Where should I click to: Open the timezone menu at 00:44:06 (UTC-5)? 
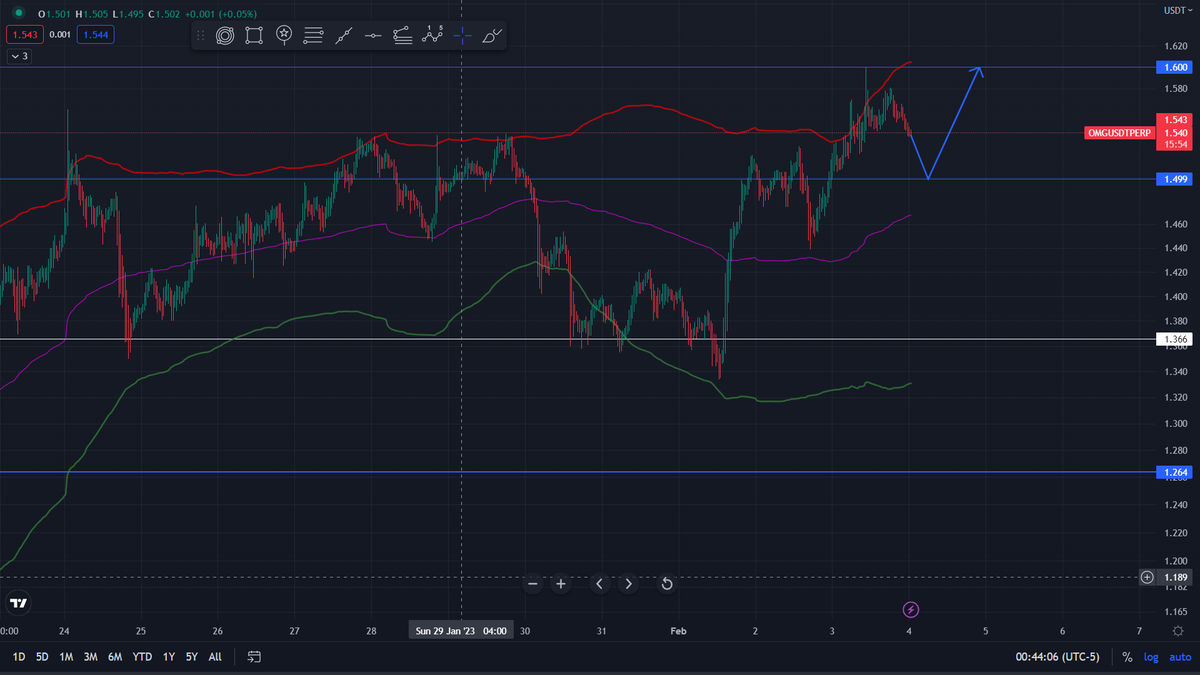pyautogui.click(x=1057, y=657)
